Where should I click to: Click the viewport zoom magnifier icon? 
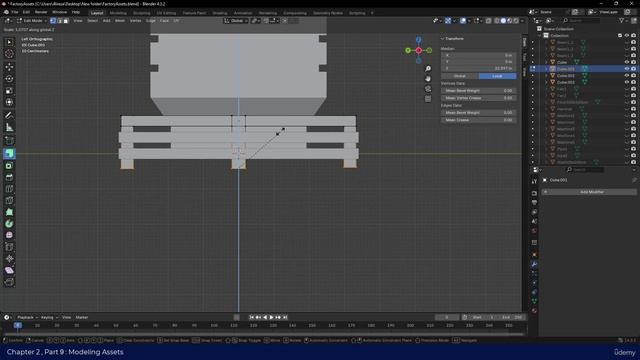click(x=428, y=69)
